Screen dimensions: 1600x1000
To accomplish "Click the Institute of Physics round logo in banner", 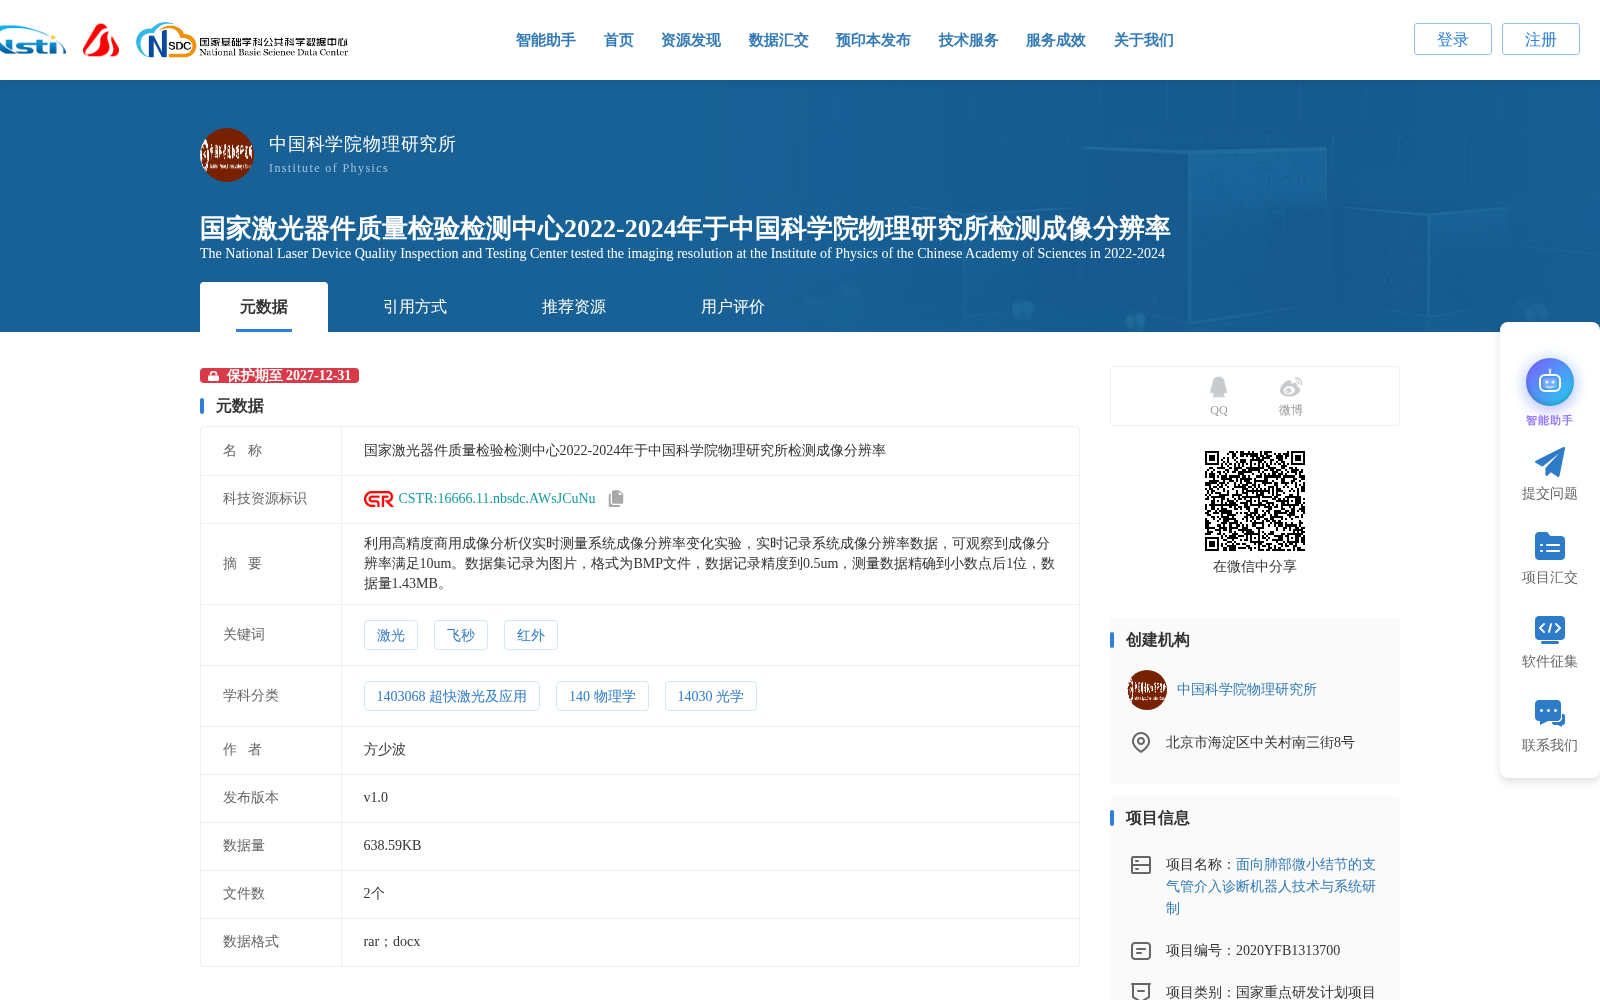I will click(227, 155).
